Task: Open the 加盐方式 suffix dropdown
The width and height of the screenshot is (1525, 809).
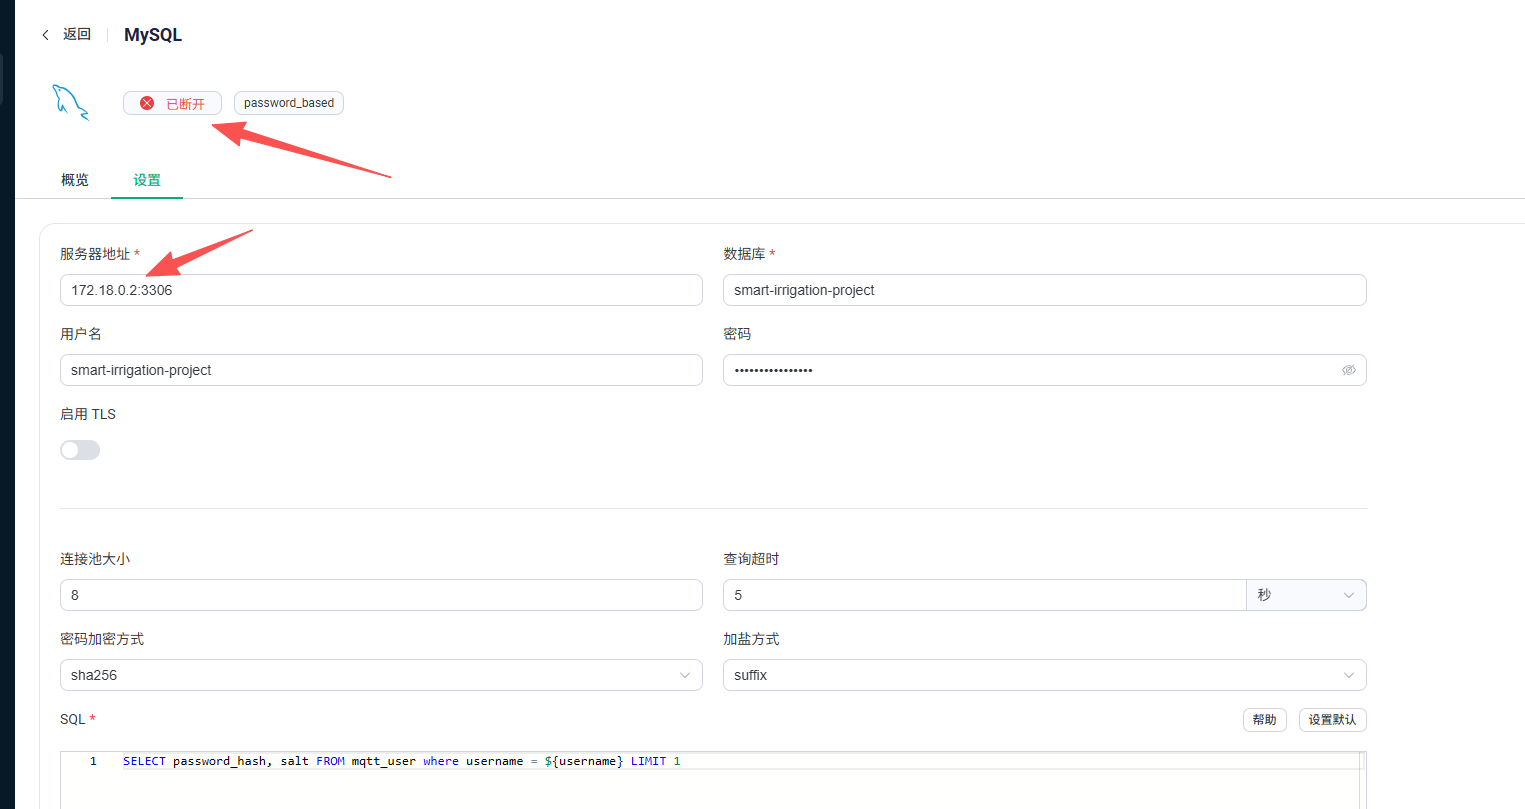Action: 1045,675
